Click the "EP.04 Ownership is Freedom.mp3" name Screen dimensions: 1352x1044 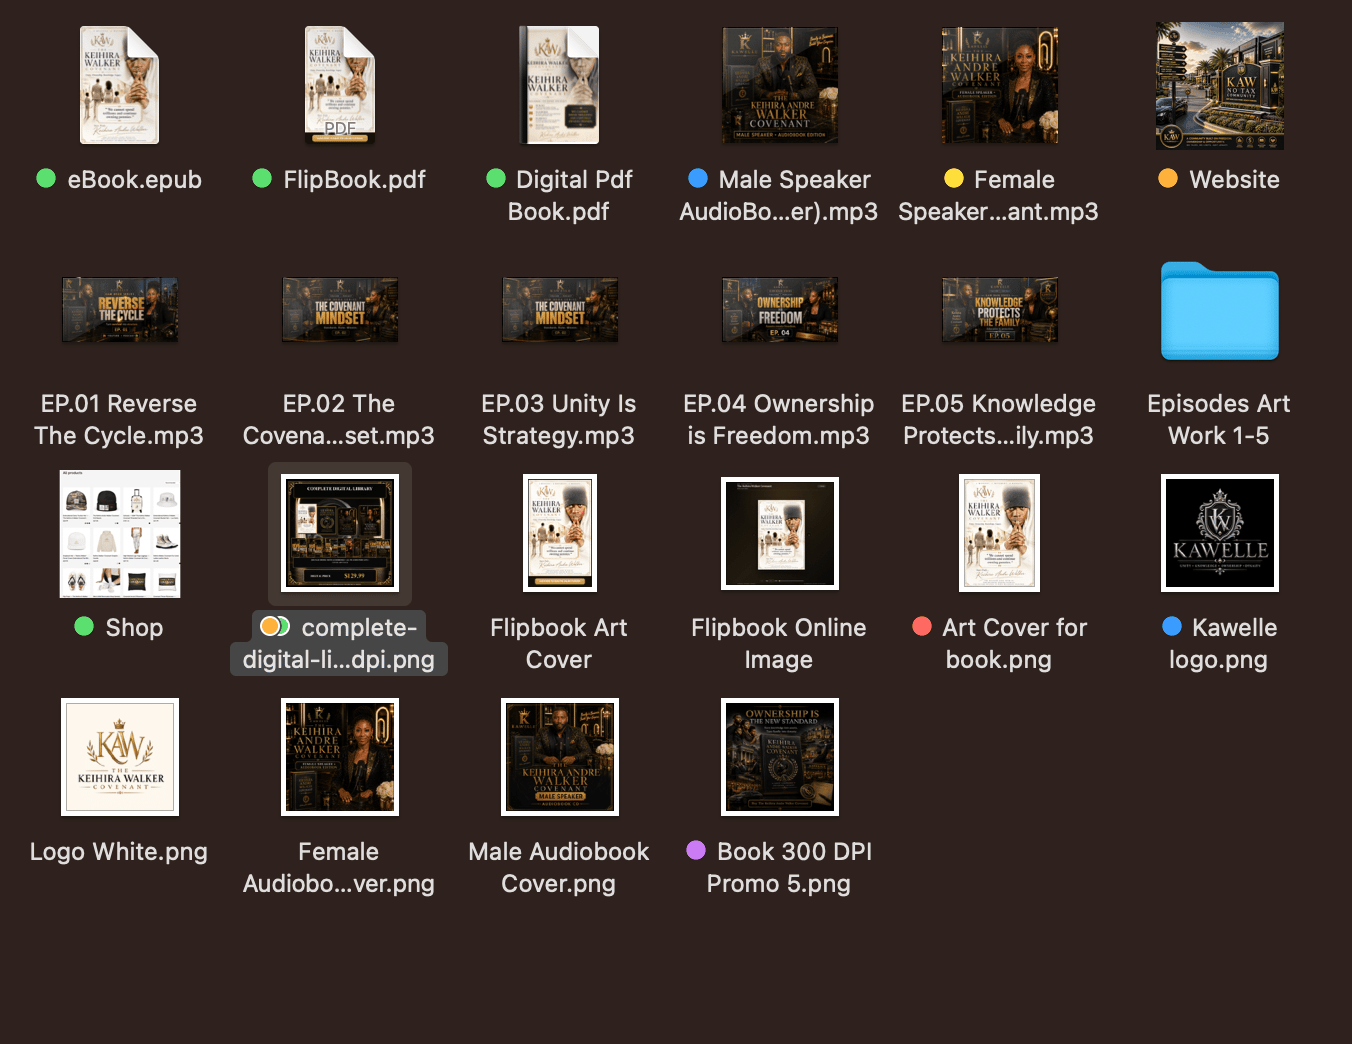(779, 420)
